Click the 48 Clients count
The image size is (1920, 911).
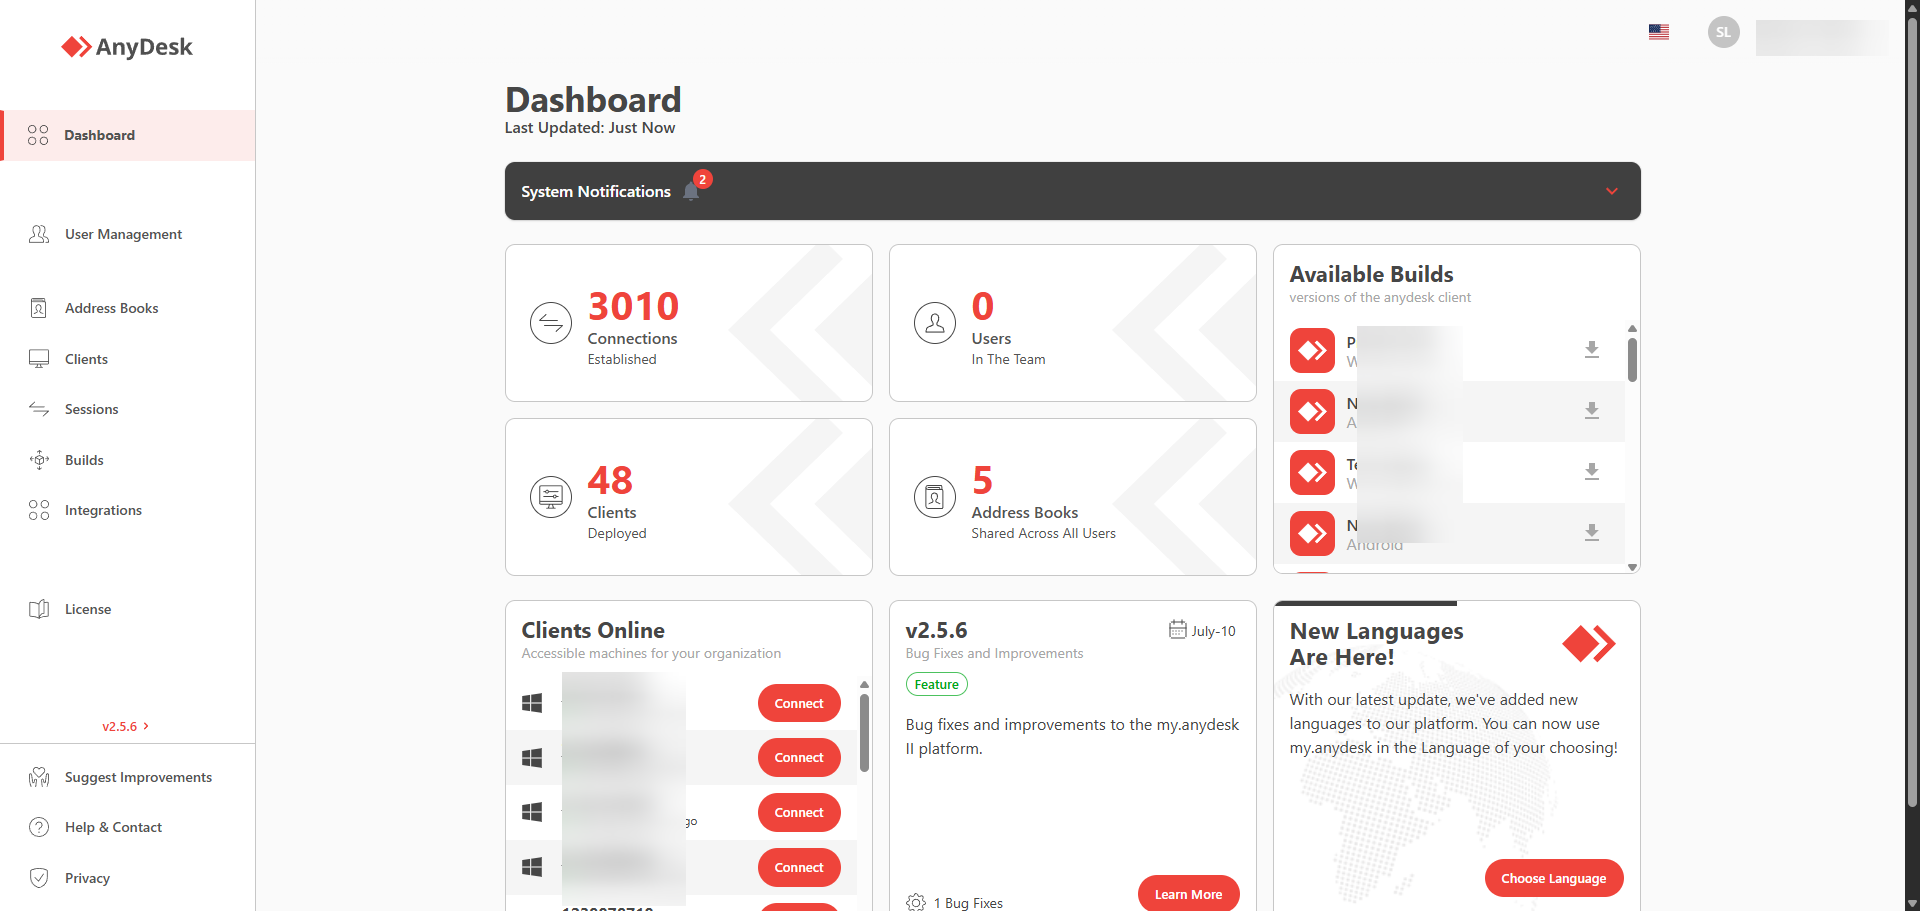tap(610, 480)
